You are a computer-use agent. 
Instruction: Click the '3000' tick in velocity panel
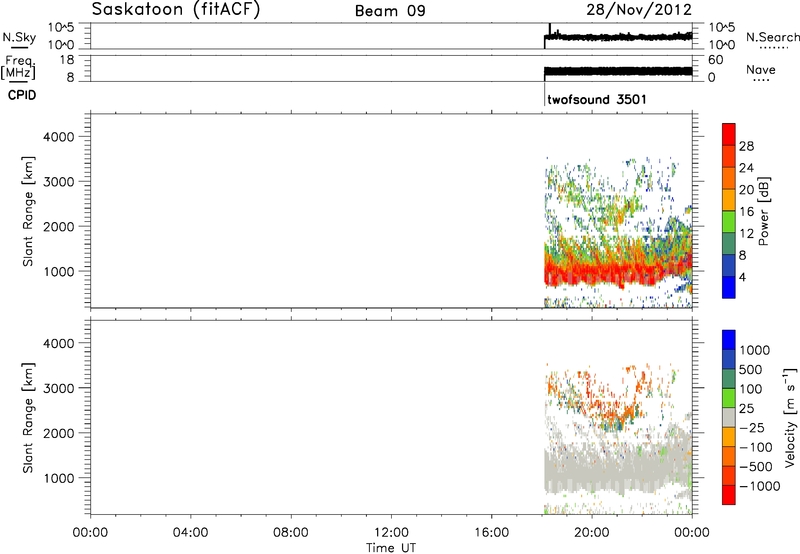click(59, 388)
